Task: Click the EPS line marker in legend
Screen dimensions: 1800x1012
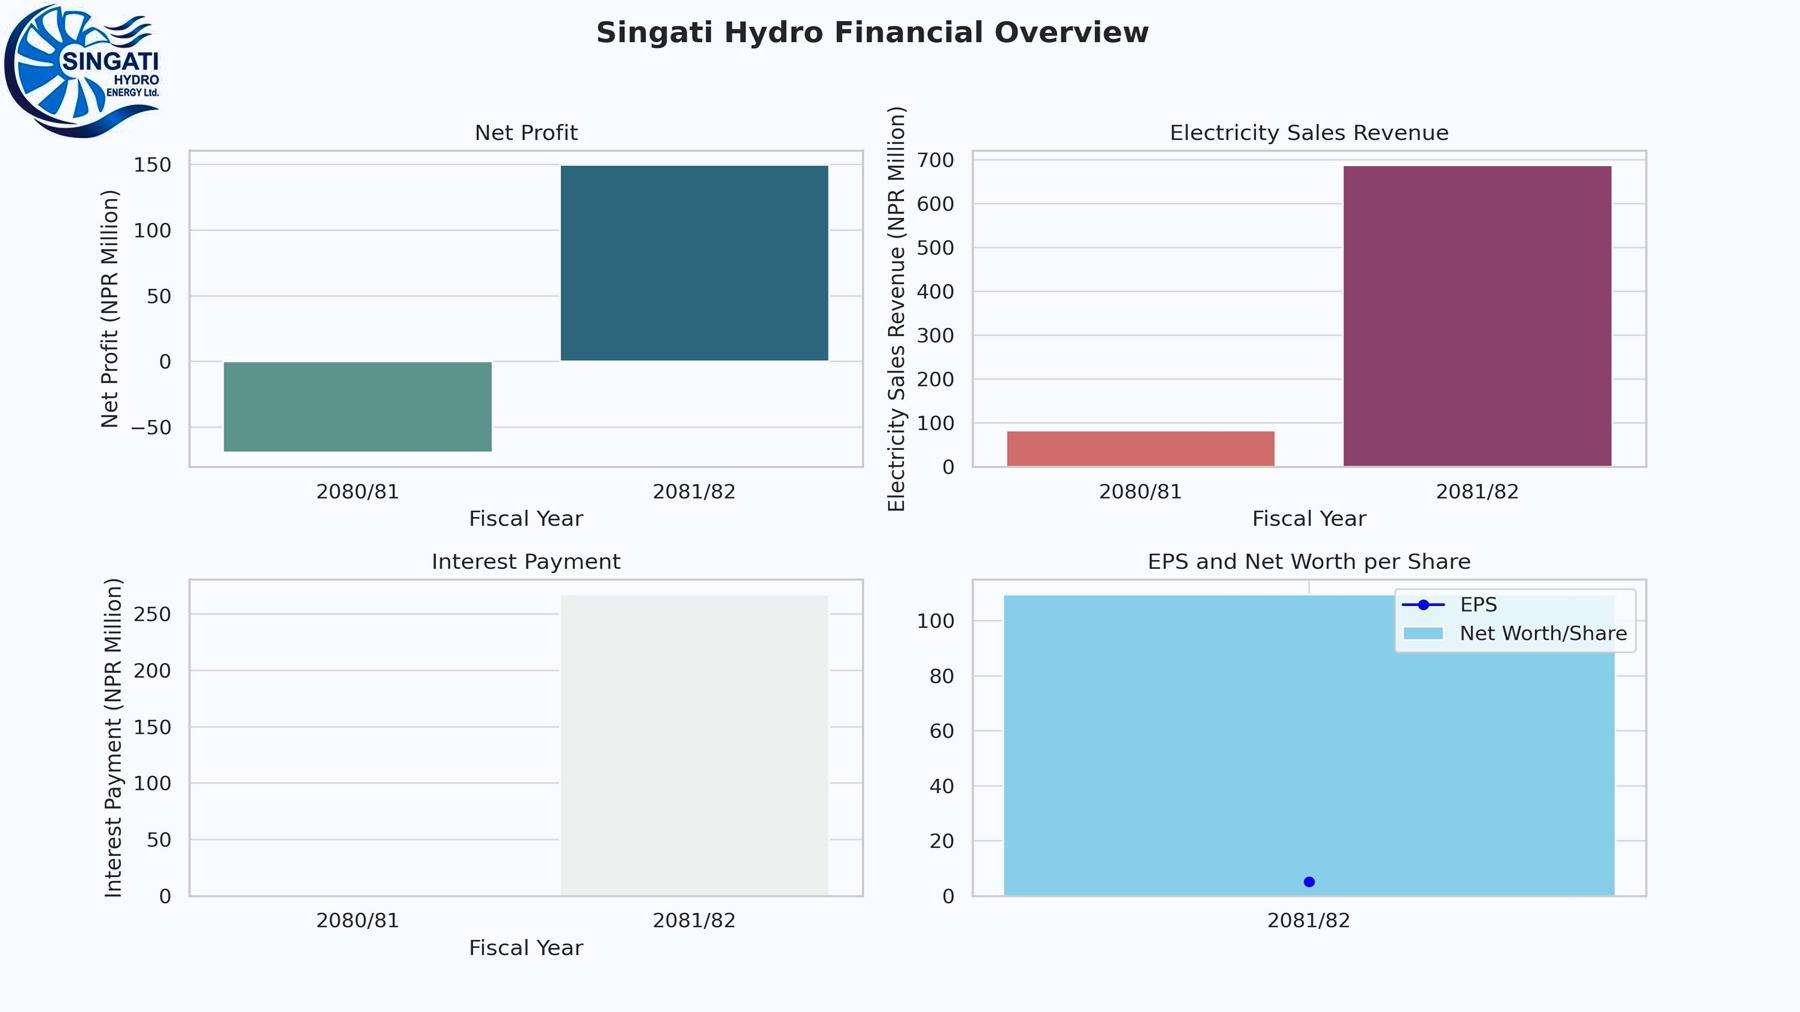Action: [1423, 605]
